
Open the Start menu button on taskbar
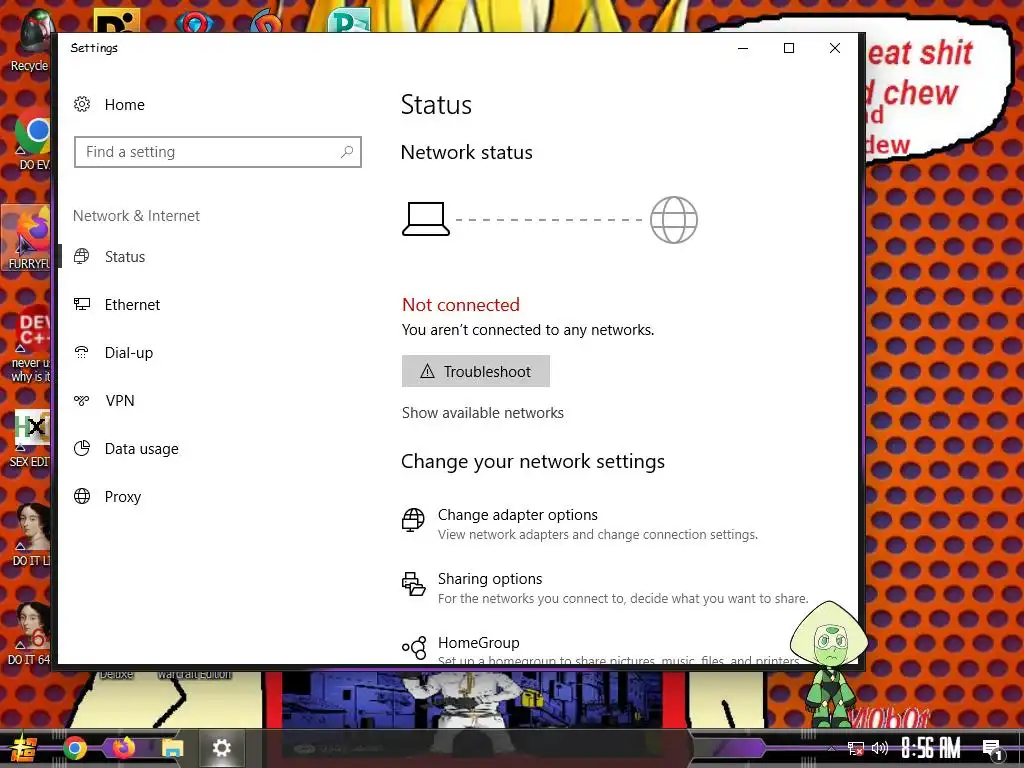click(23, 748)
